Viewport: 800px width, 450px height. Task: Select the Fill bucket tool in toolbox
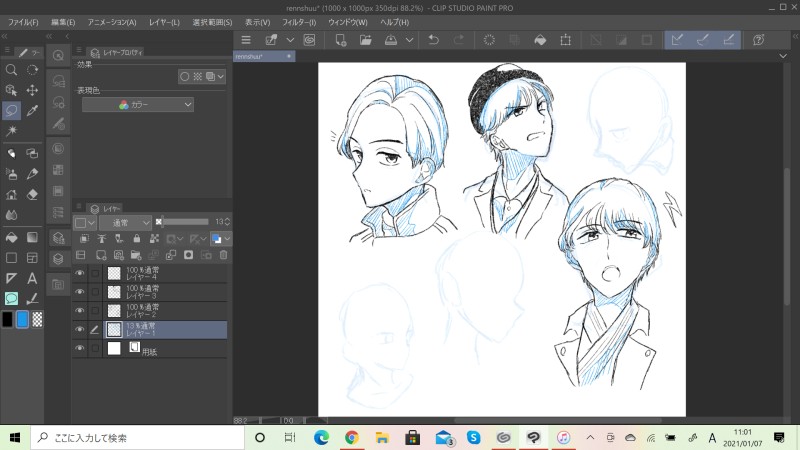tap(11, 237)
